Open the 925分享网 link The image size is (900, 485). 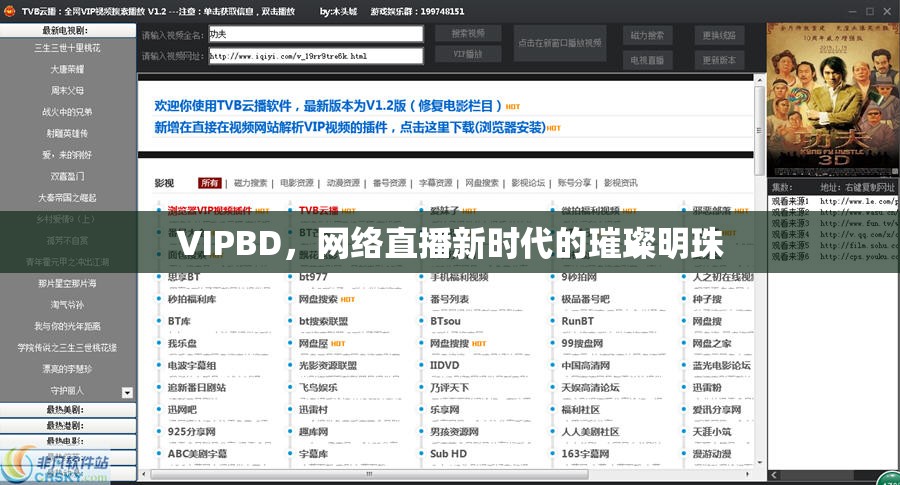point(192,432)
